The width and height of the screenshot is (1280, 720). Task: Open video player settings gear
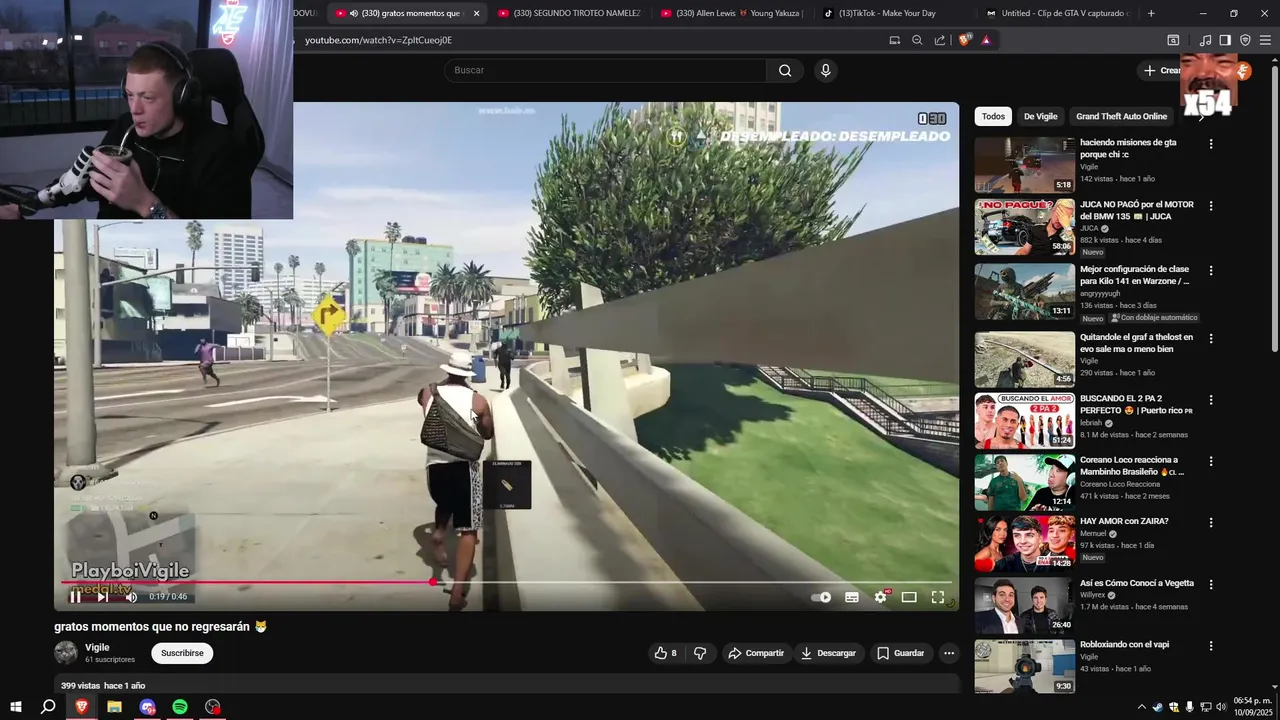881,597
